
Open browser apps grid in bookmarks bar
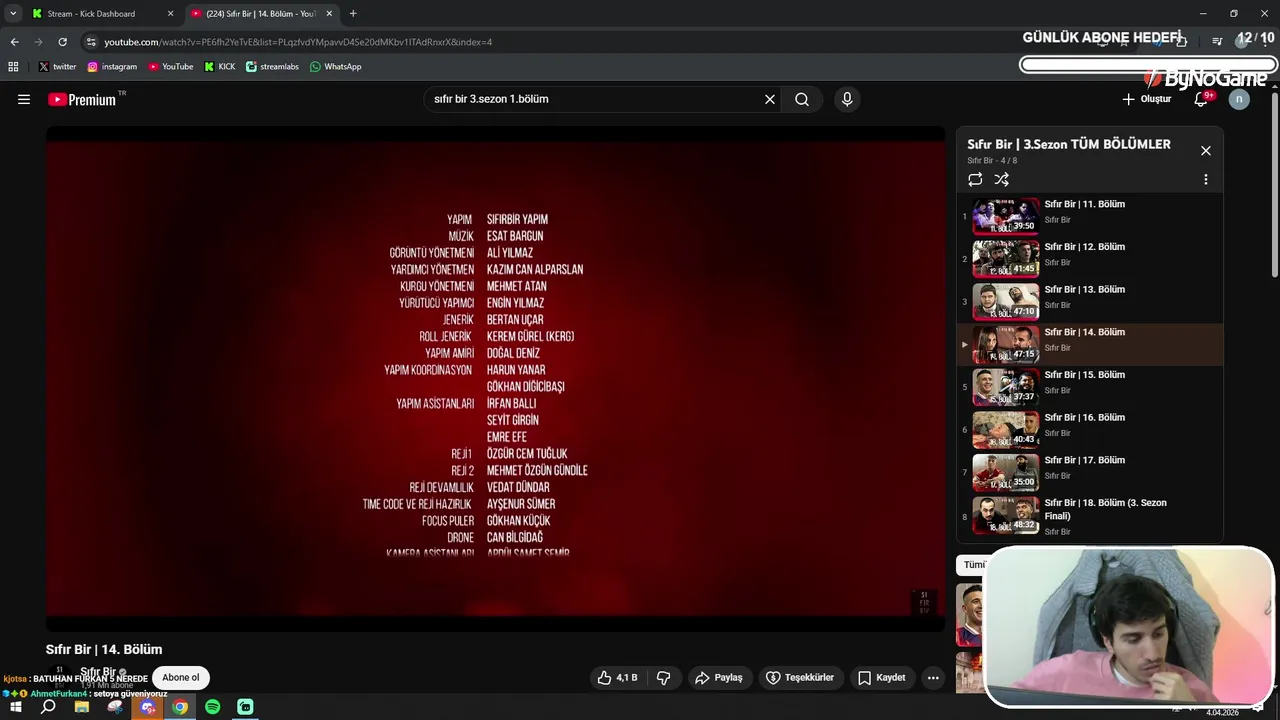point(13,67)
